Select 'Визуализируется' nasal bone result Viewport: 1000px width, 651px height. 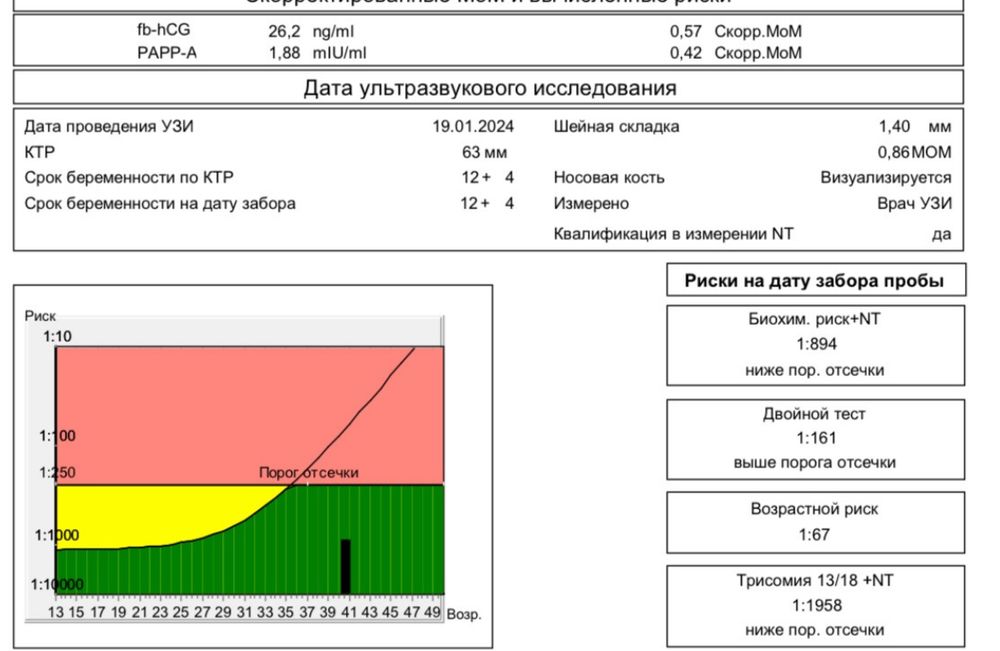[886, 177]
